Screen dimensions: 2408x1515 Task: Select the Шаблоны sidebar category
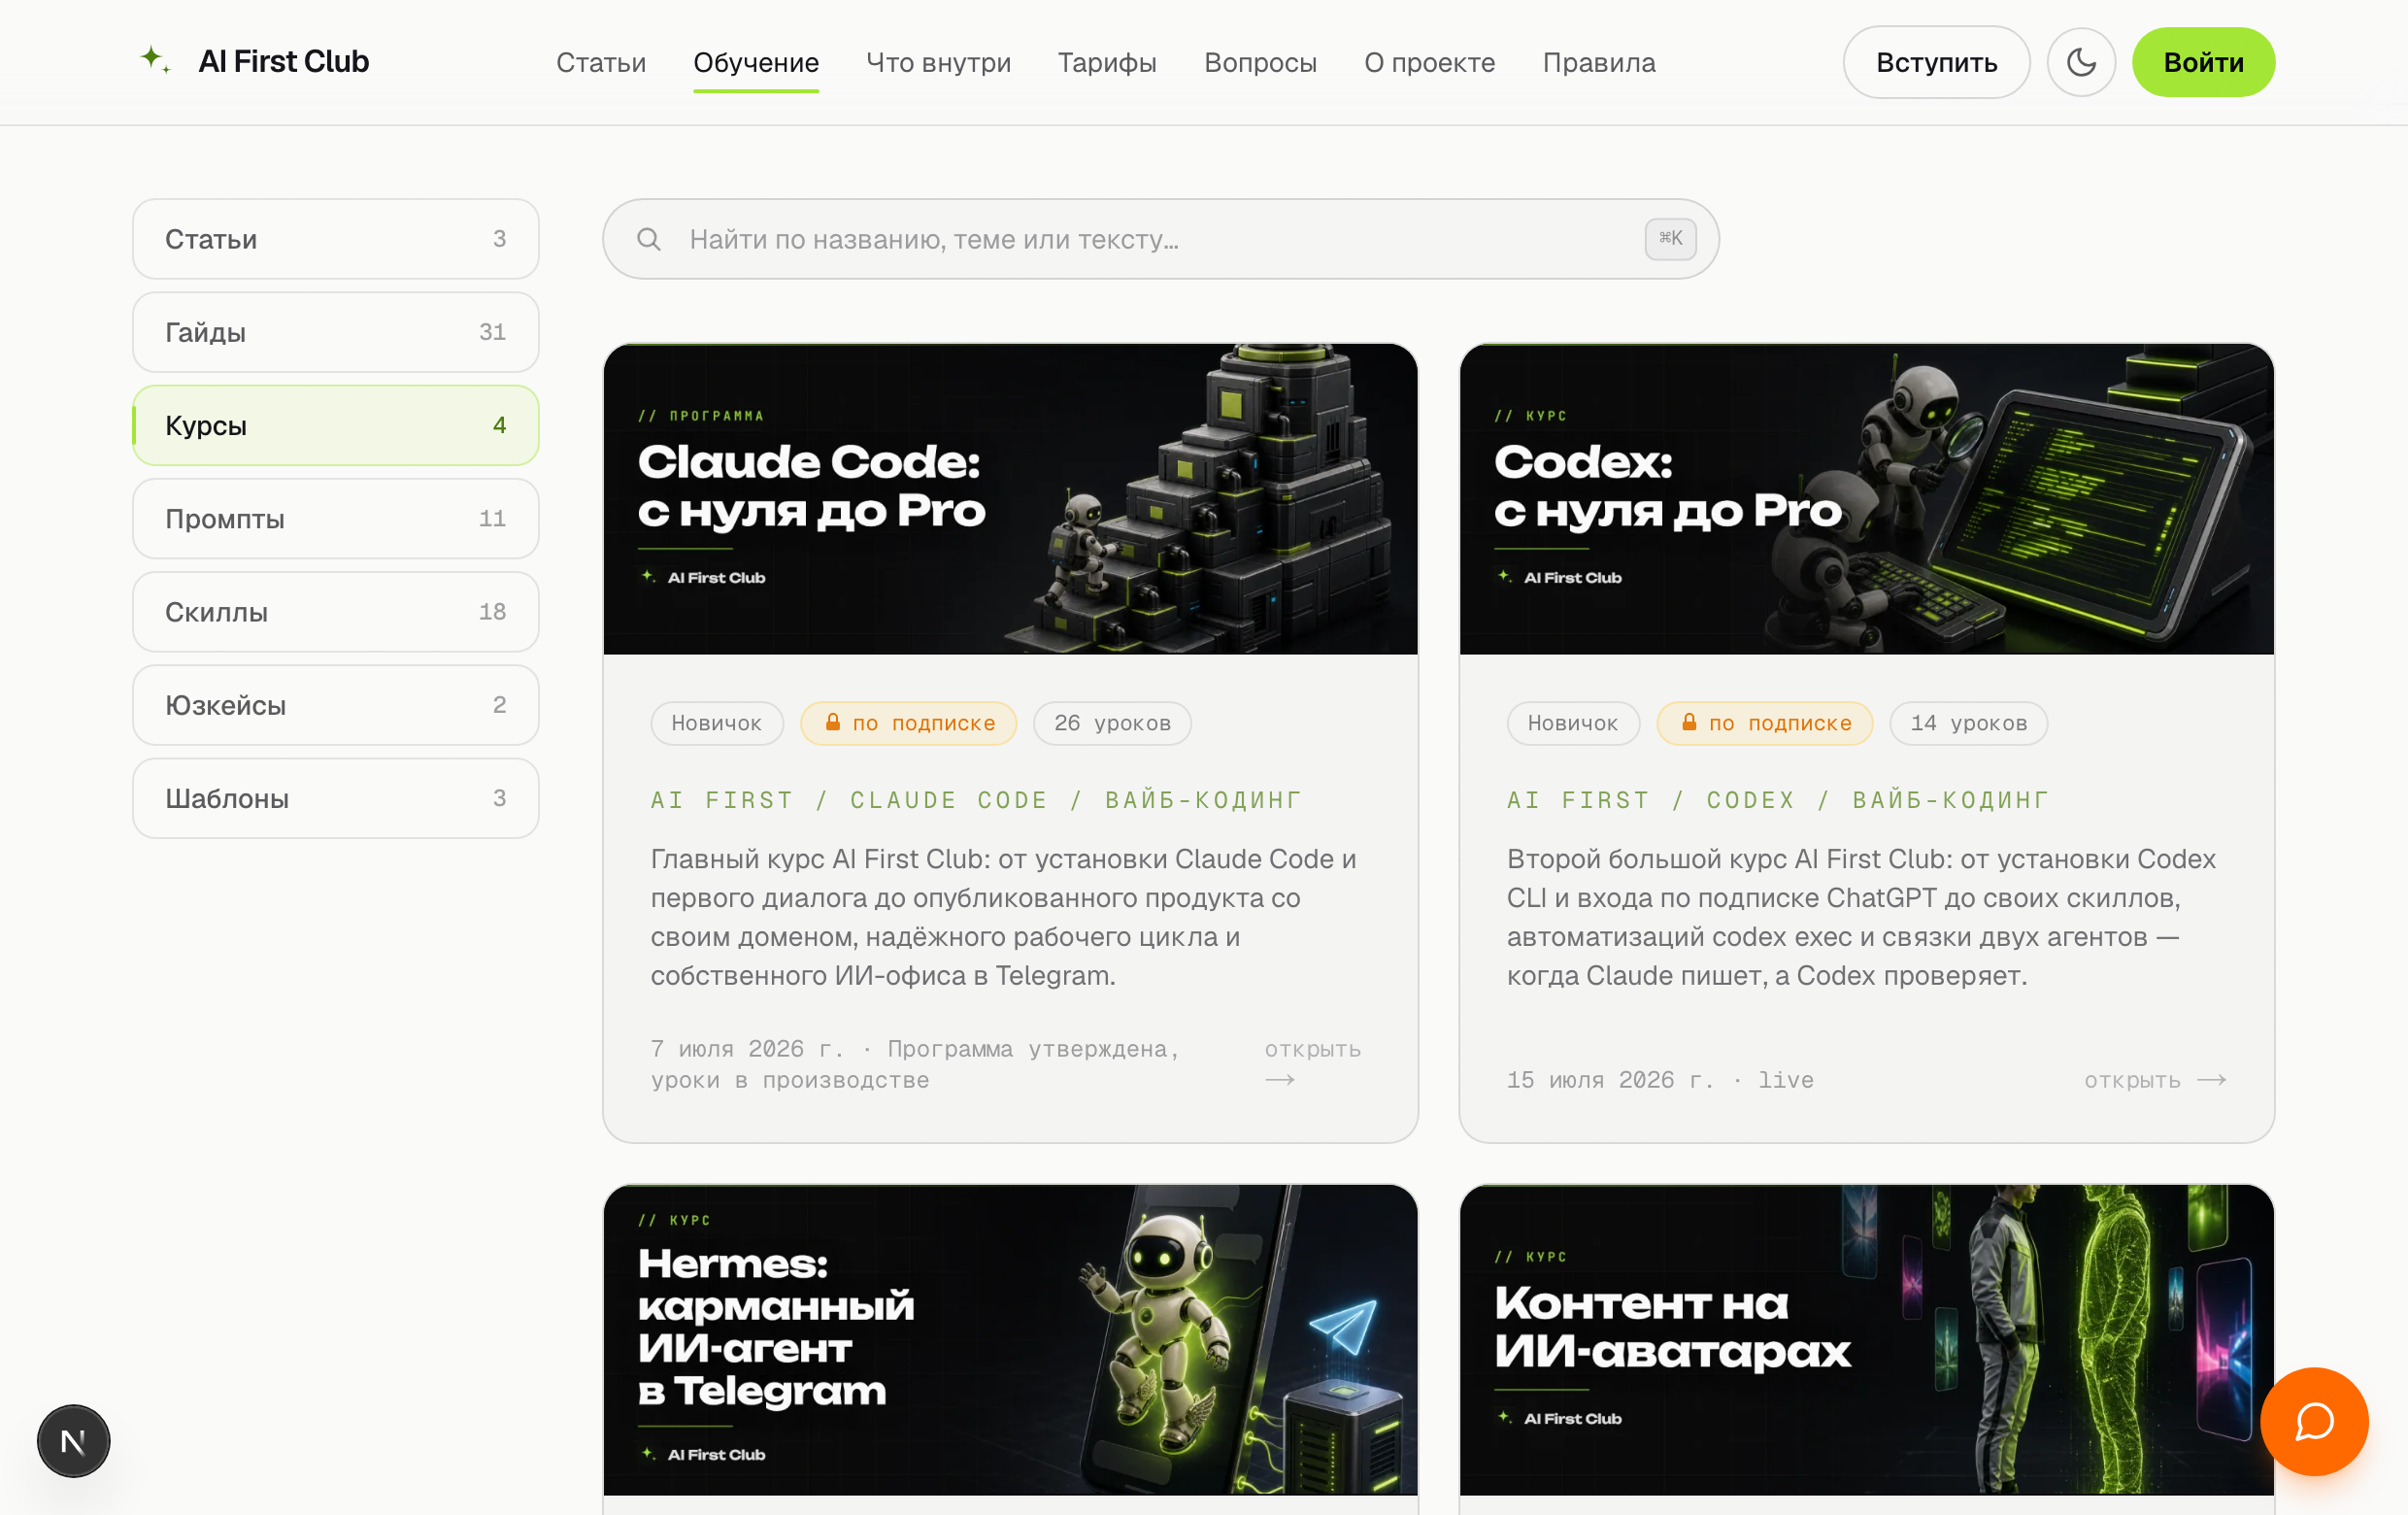336,798
